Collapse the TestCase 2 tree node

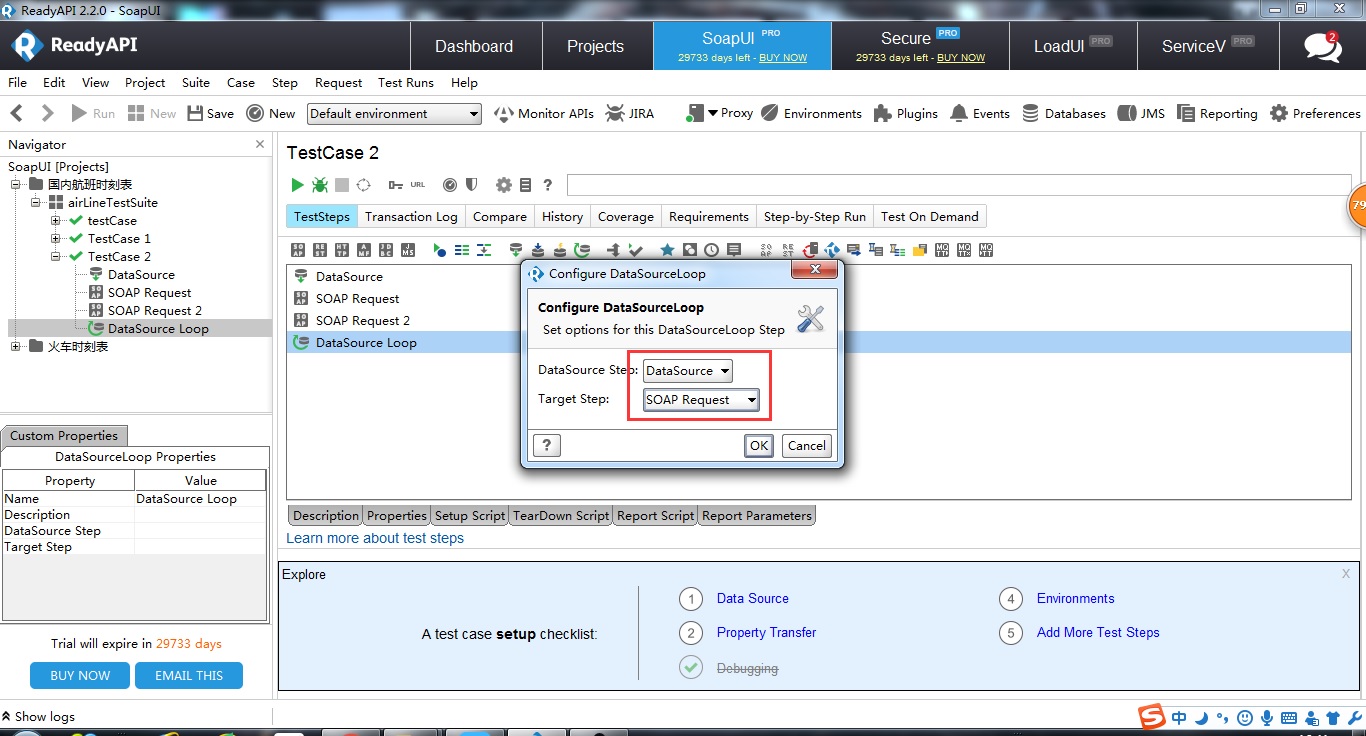tap(56, 257)
